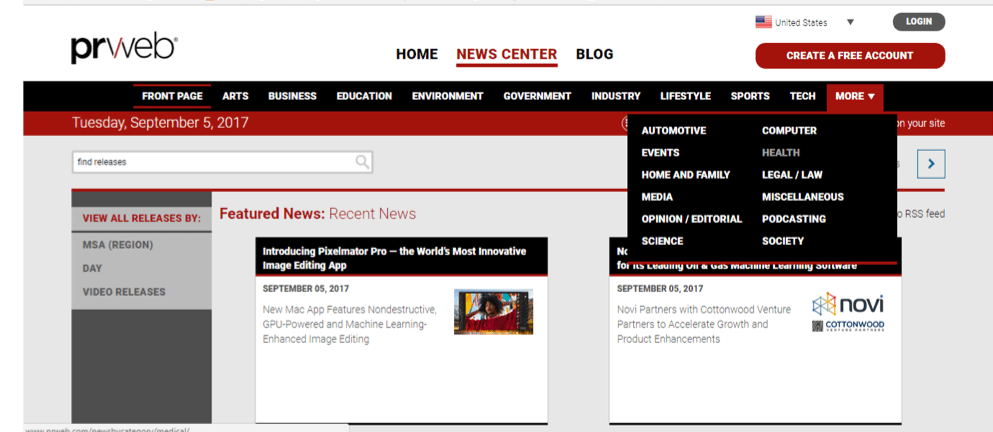Choose HOME AND FAMILY menu entry

tap(686, 175)
